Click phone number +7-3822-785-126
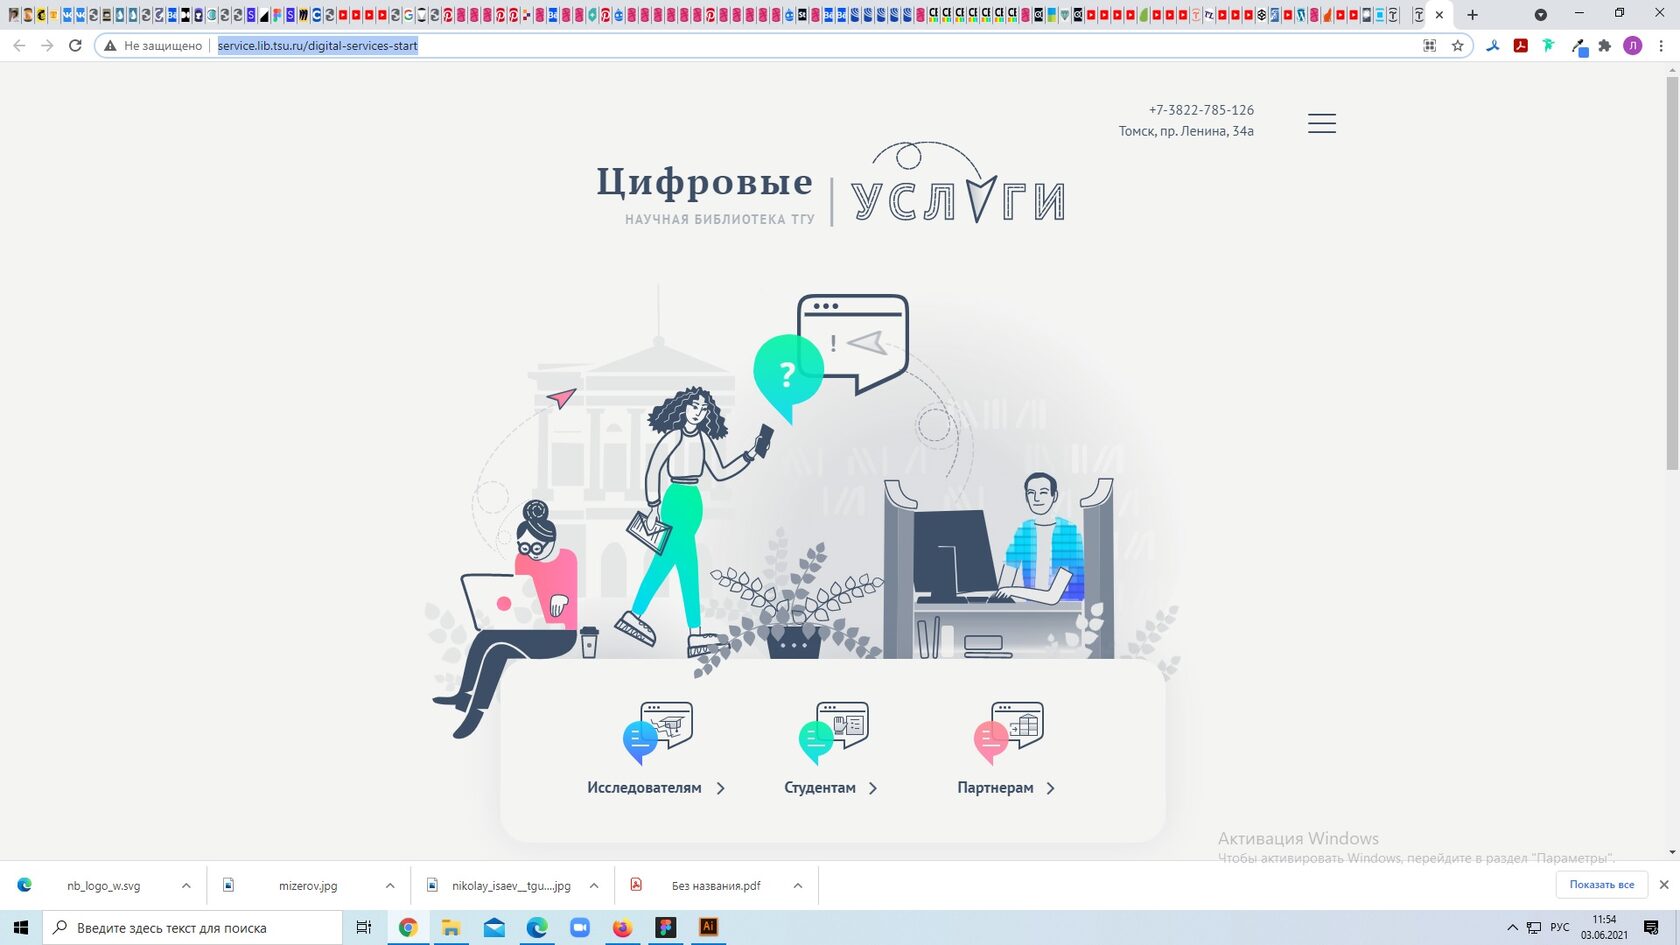The height and width of the screenshot is (945, 1680). click(1201, 110)
